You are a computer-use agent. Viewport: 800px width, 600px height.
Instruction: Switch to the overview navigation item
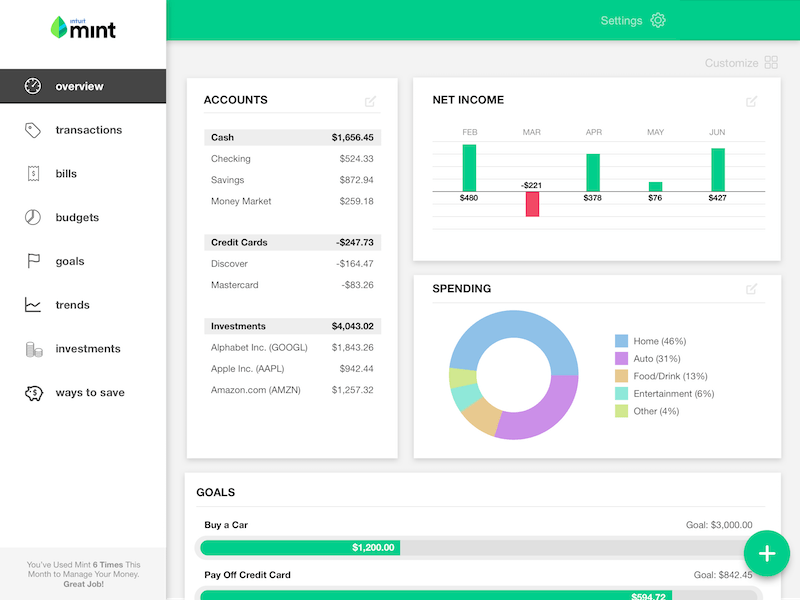tap(83, 86)
